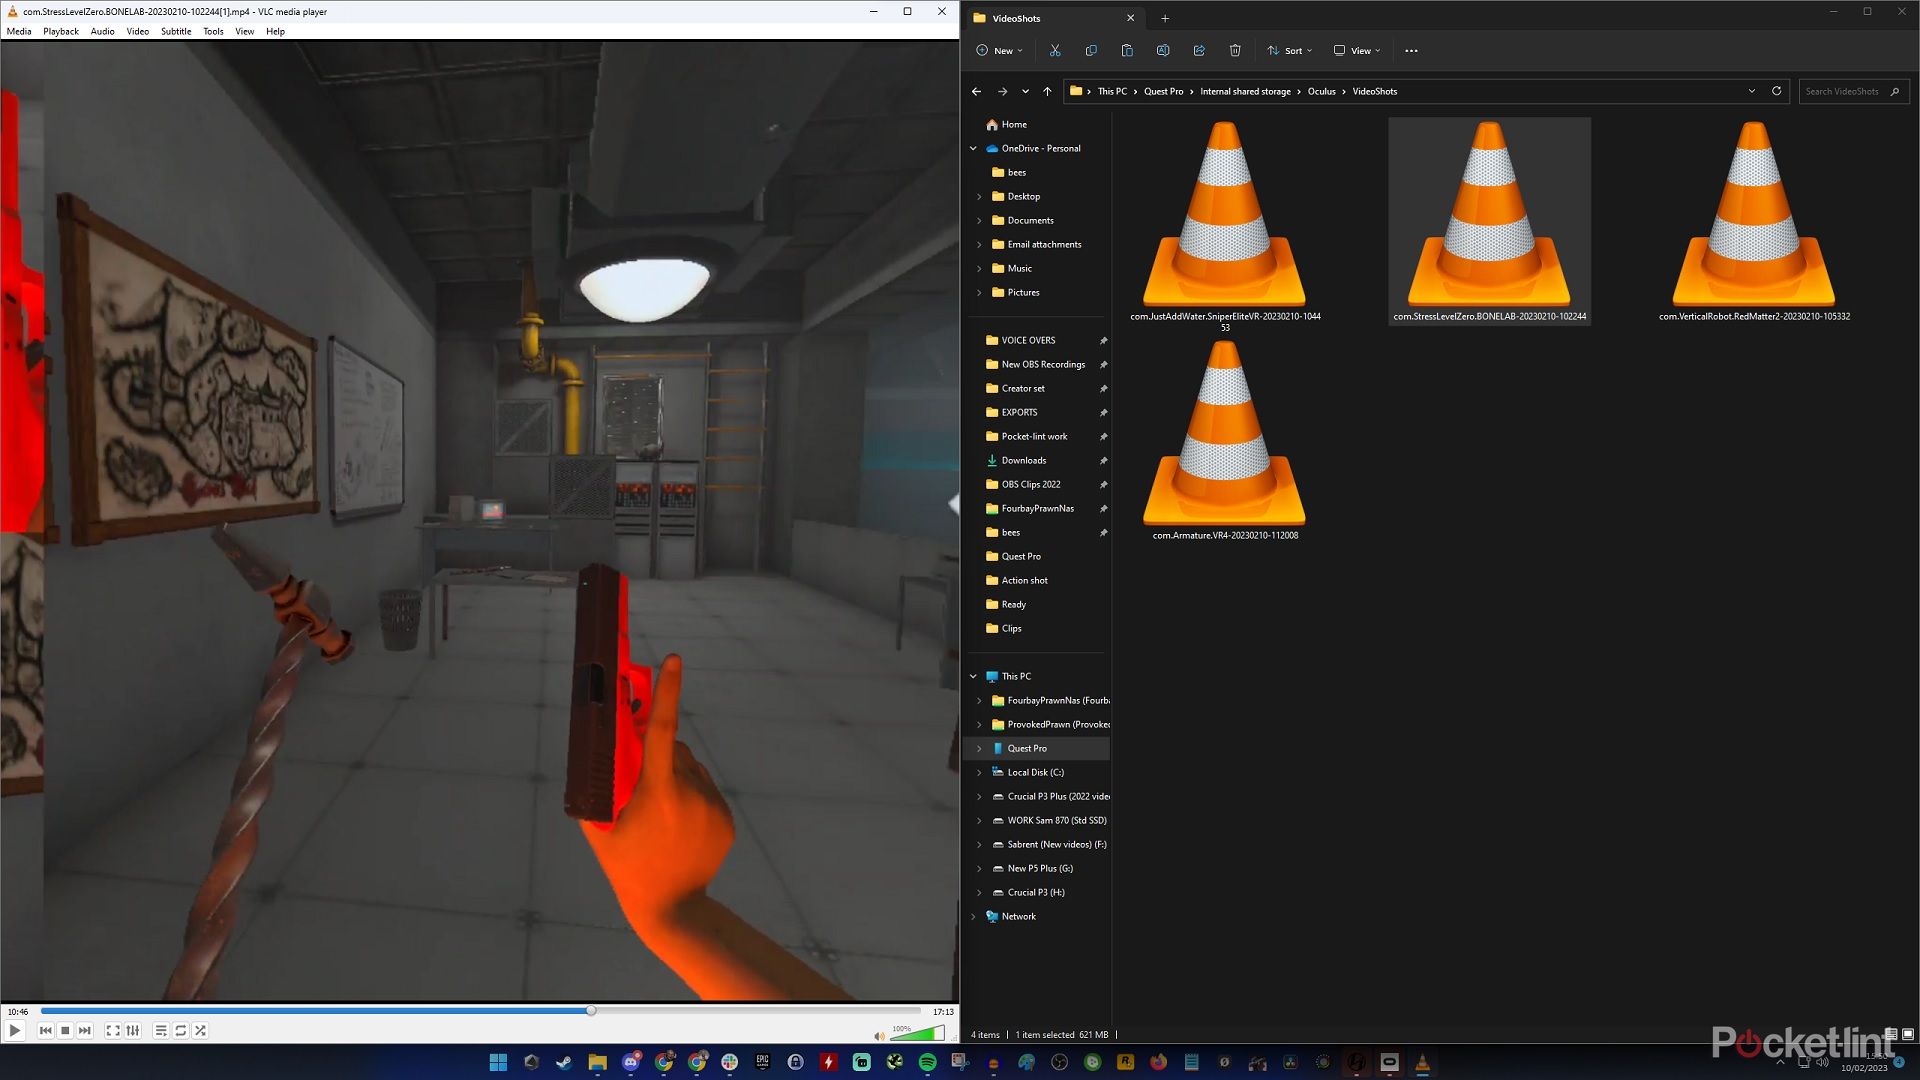The height and width of the screenshot is (1080, 1920).
Task: Unpin the OBS Clips 2022 pin icon
Action: click(1103, 484)
